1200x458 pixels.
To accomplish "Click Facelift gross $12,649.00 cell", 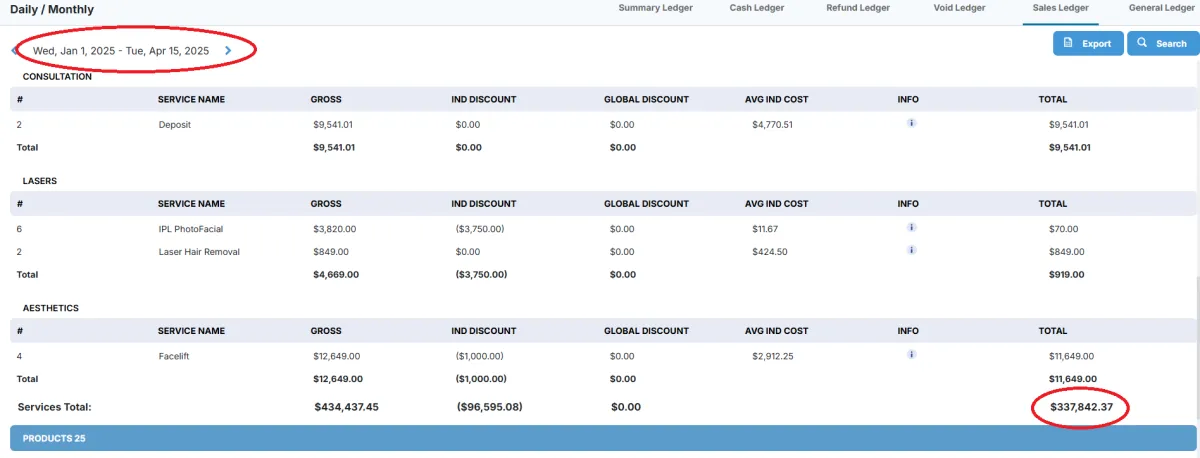I will pyautogui.click(x=337, y=356).
